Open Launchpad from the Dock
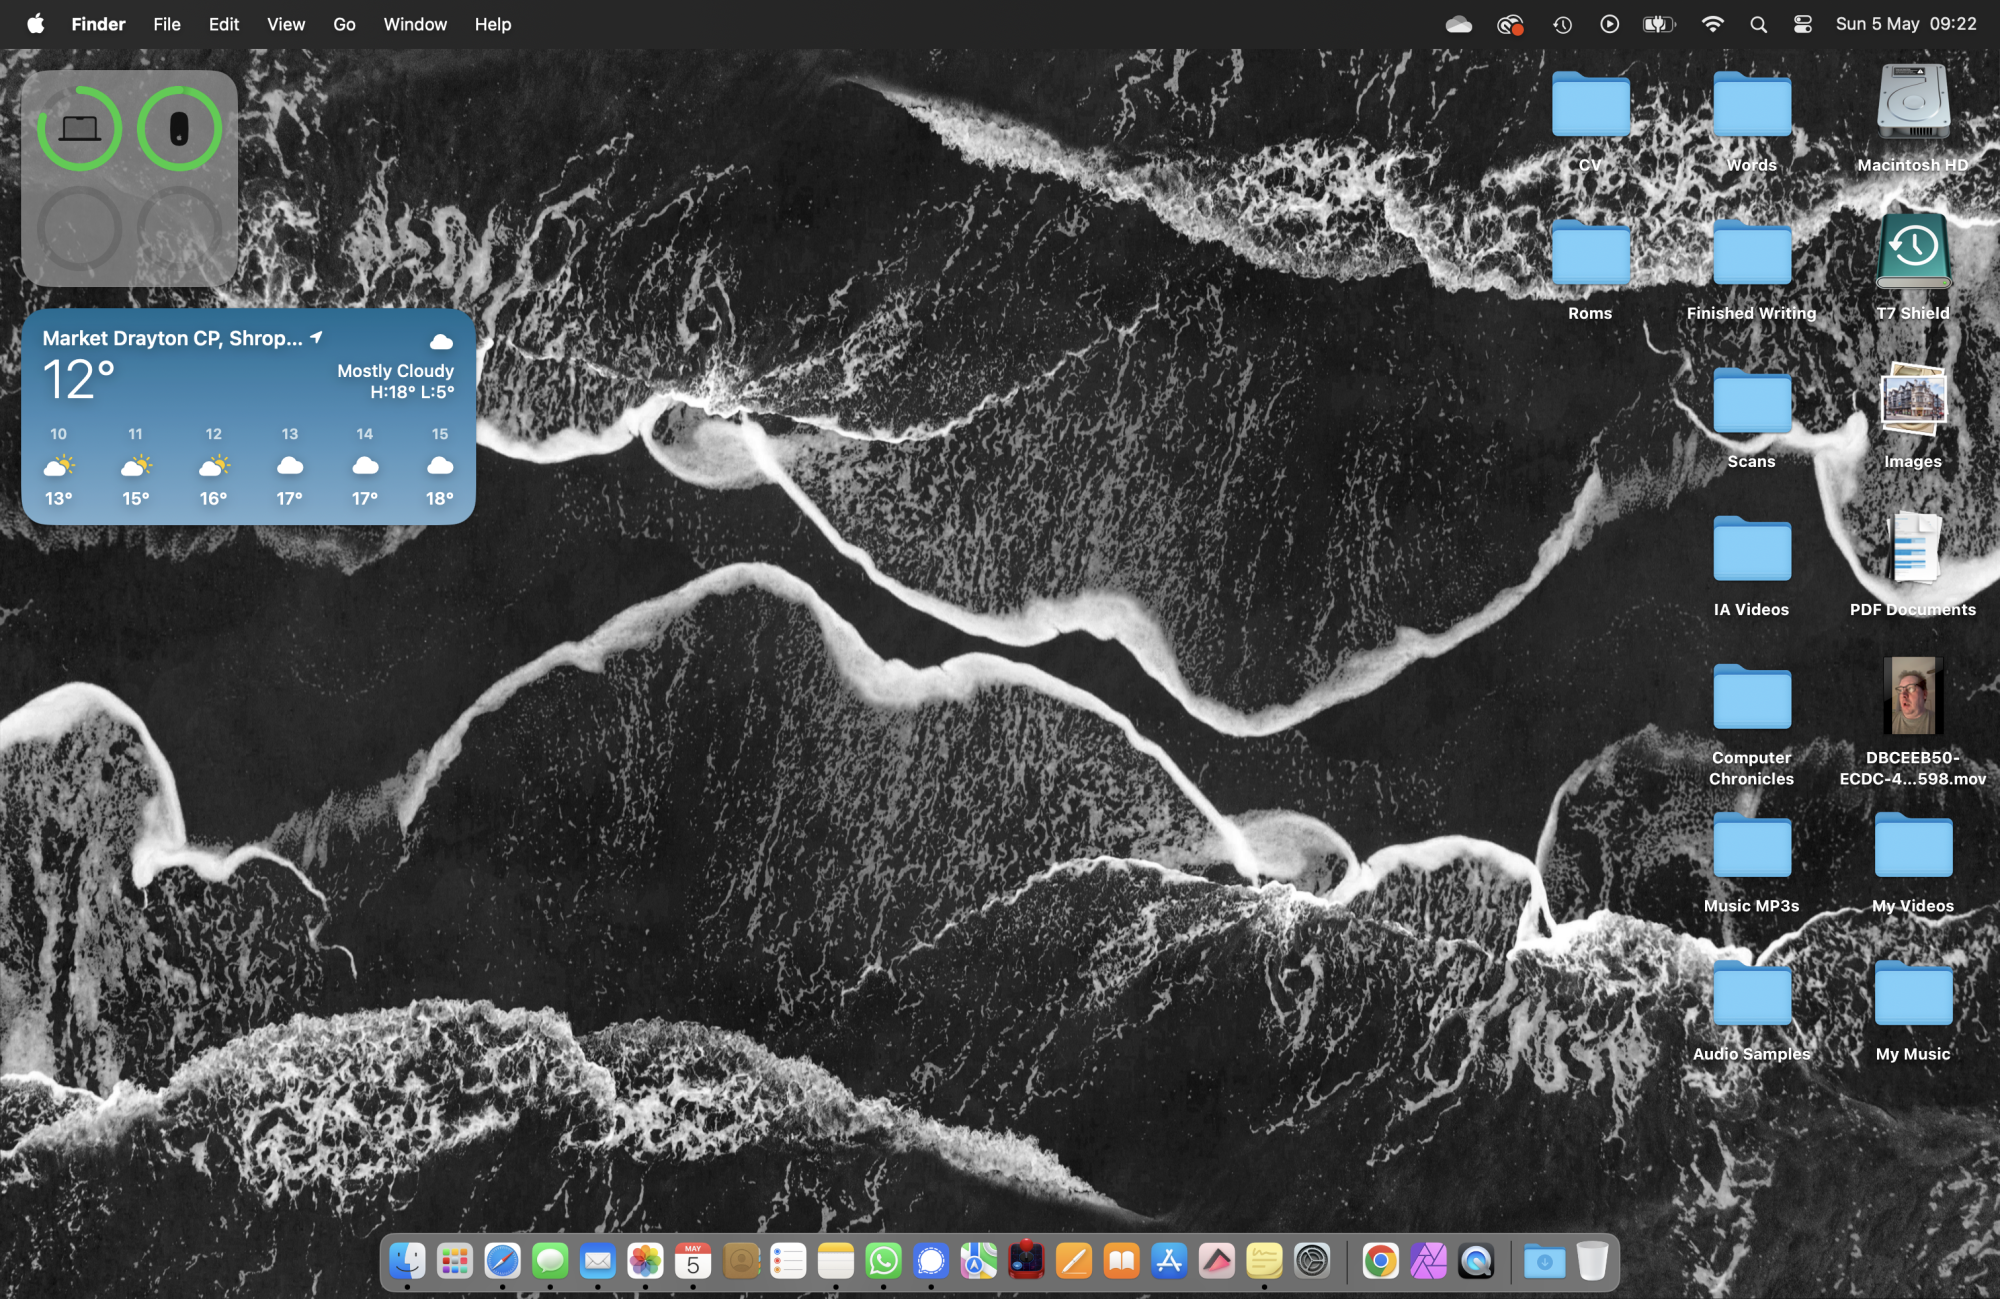 point(455,1261)
